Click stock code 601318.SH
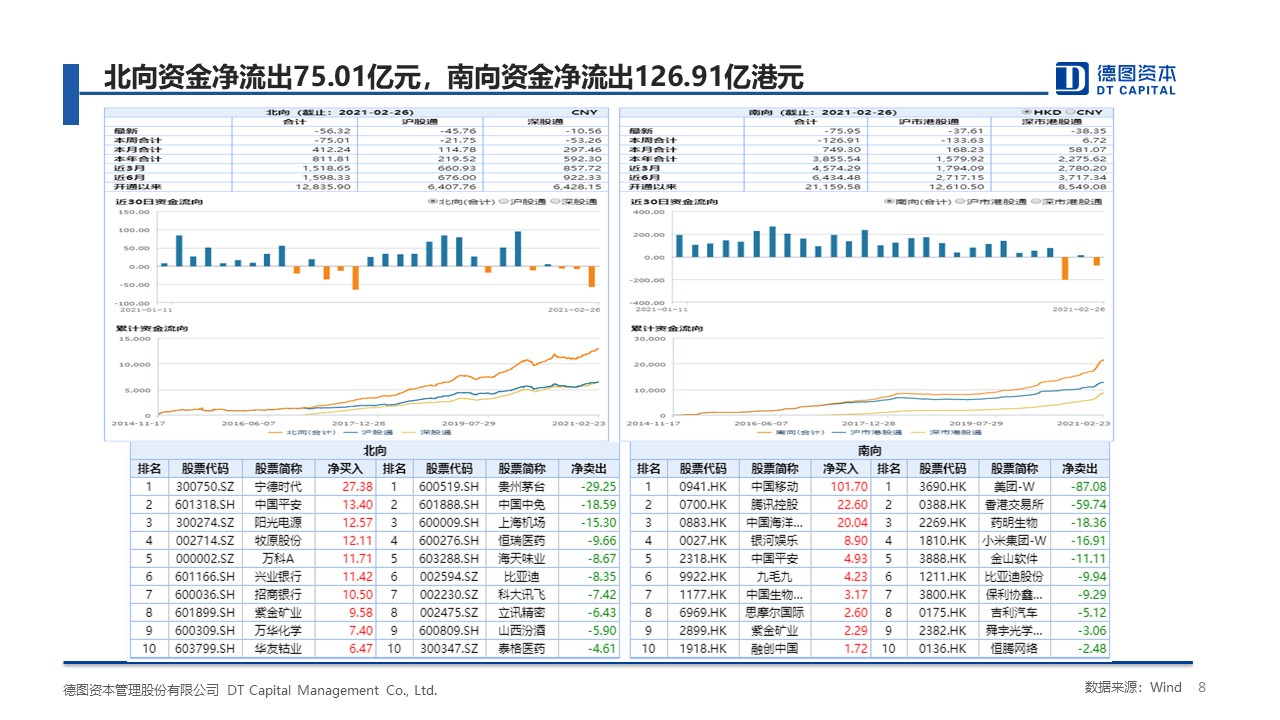The width and height of the screenshot is (1280, 720). click(203, 505)
